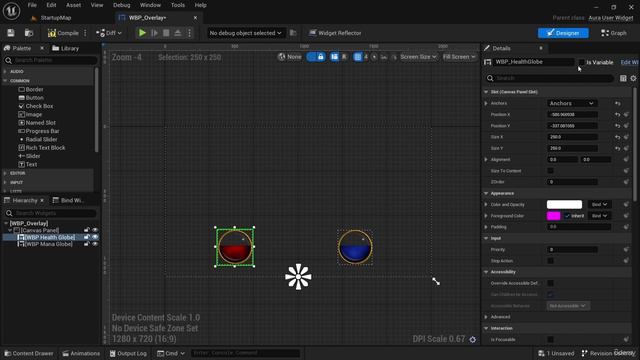Click the Stop simulation button
The image size is (640, 360).
click(166, 33)
